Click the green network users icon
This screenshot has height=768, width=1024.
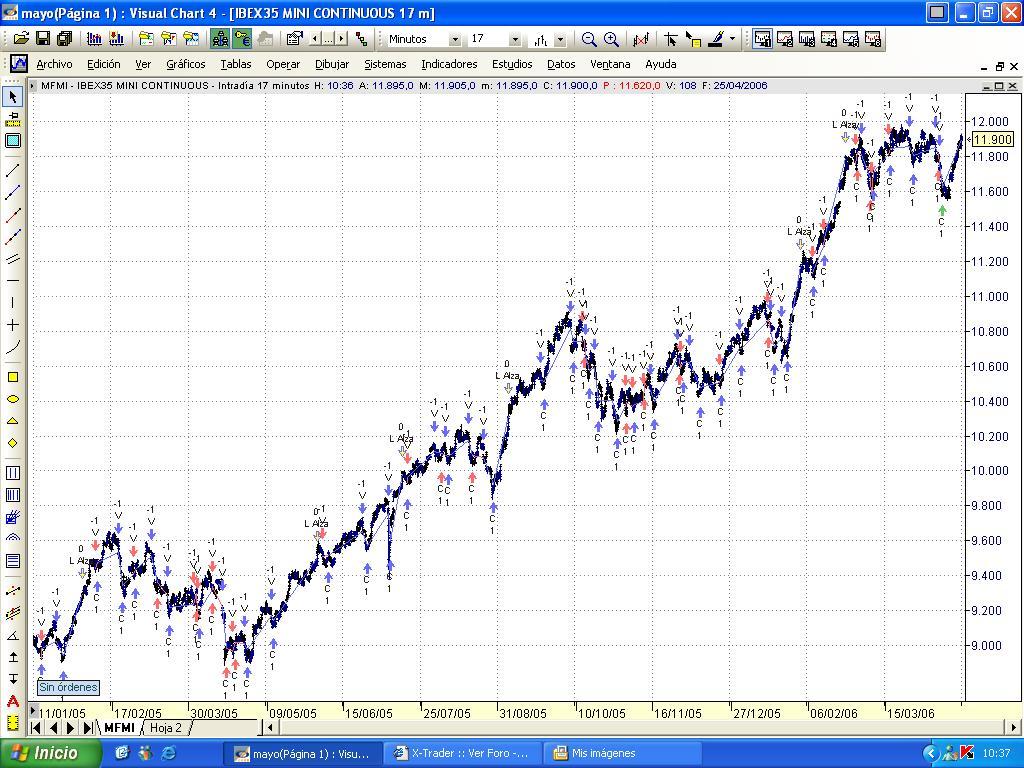coord(220,39)
